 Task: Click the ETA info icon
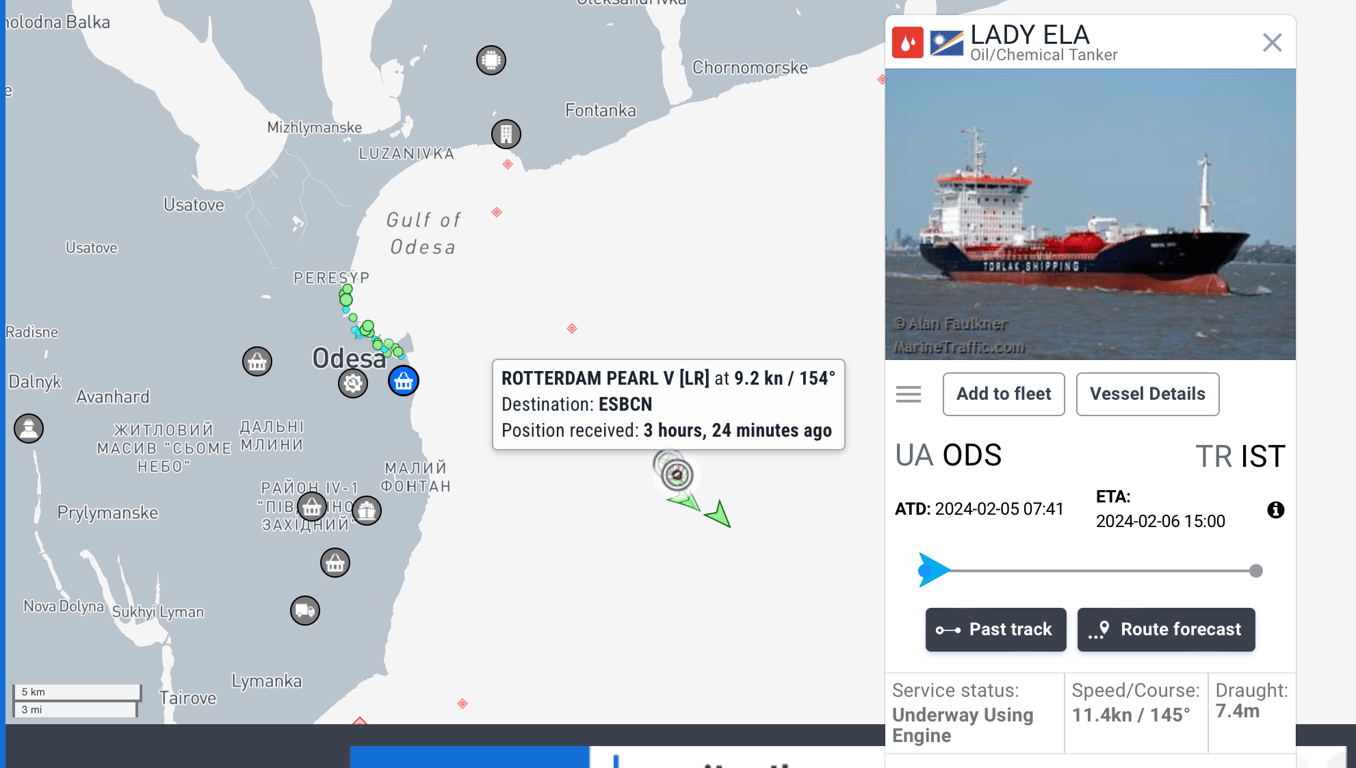tap(1275, 510)
